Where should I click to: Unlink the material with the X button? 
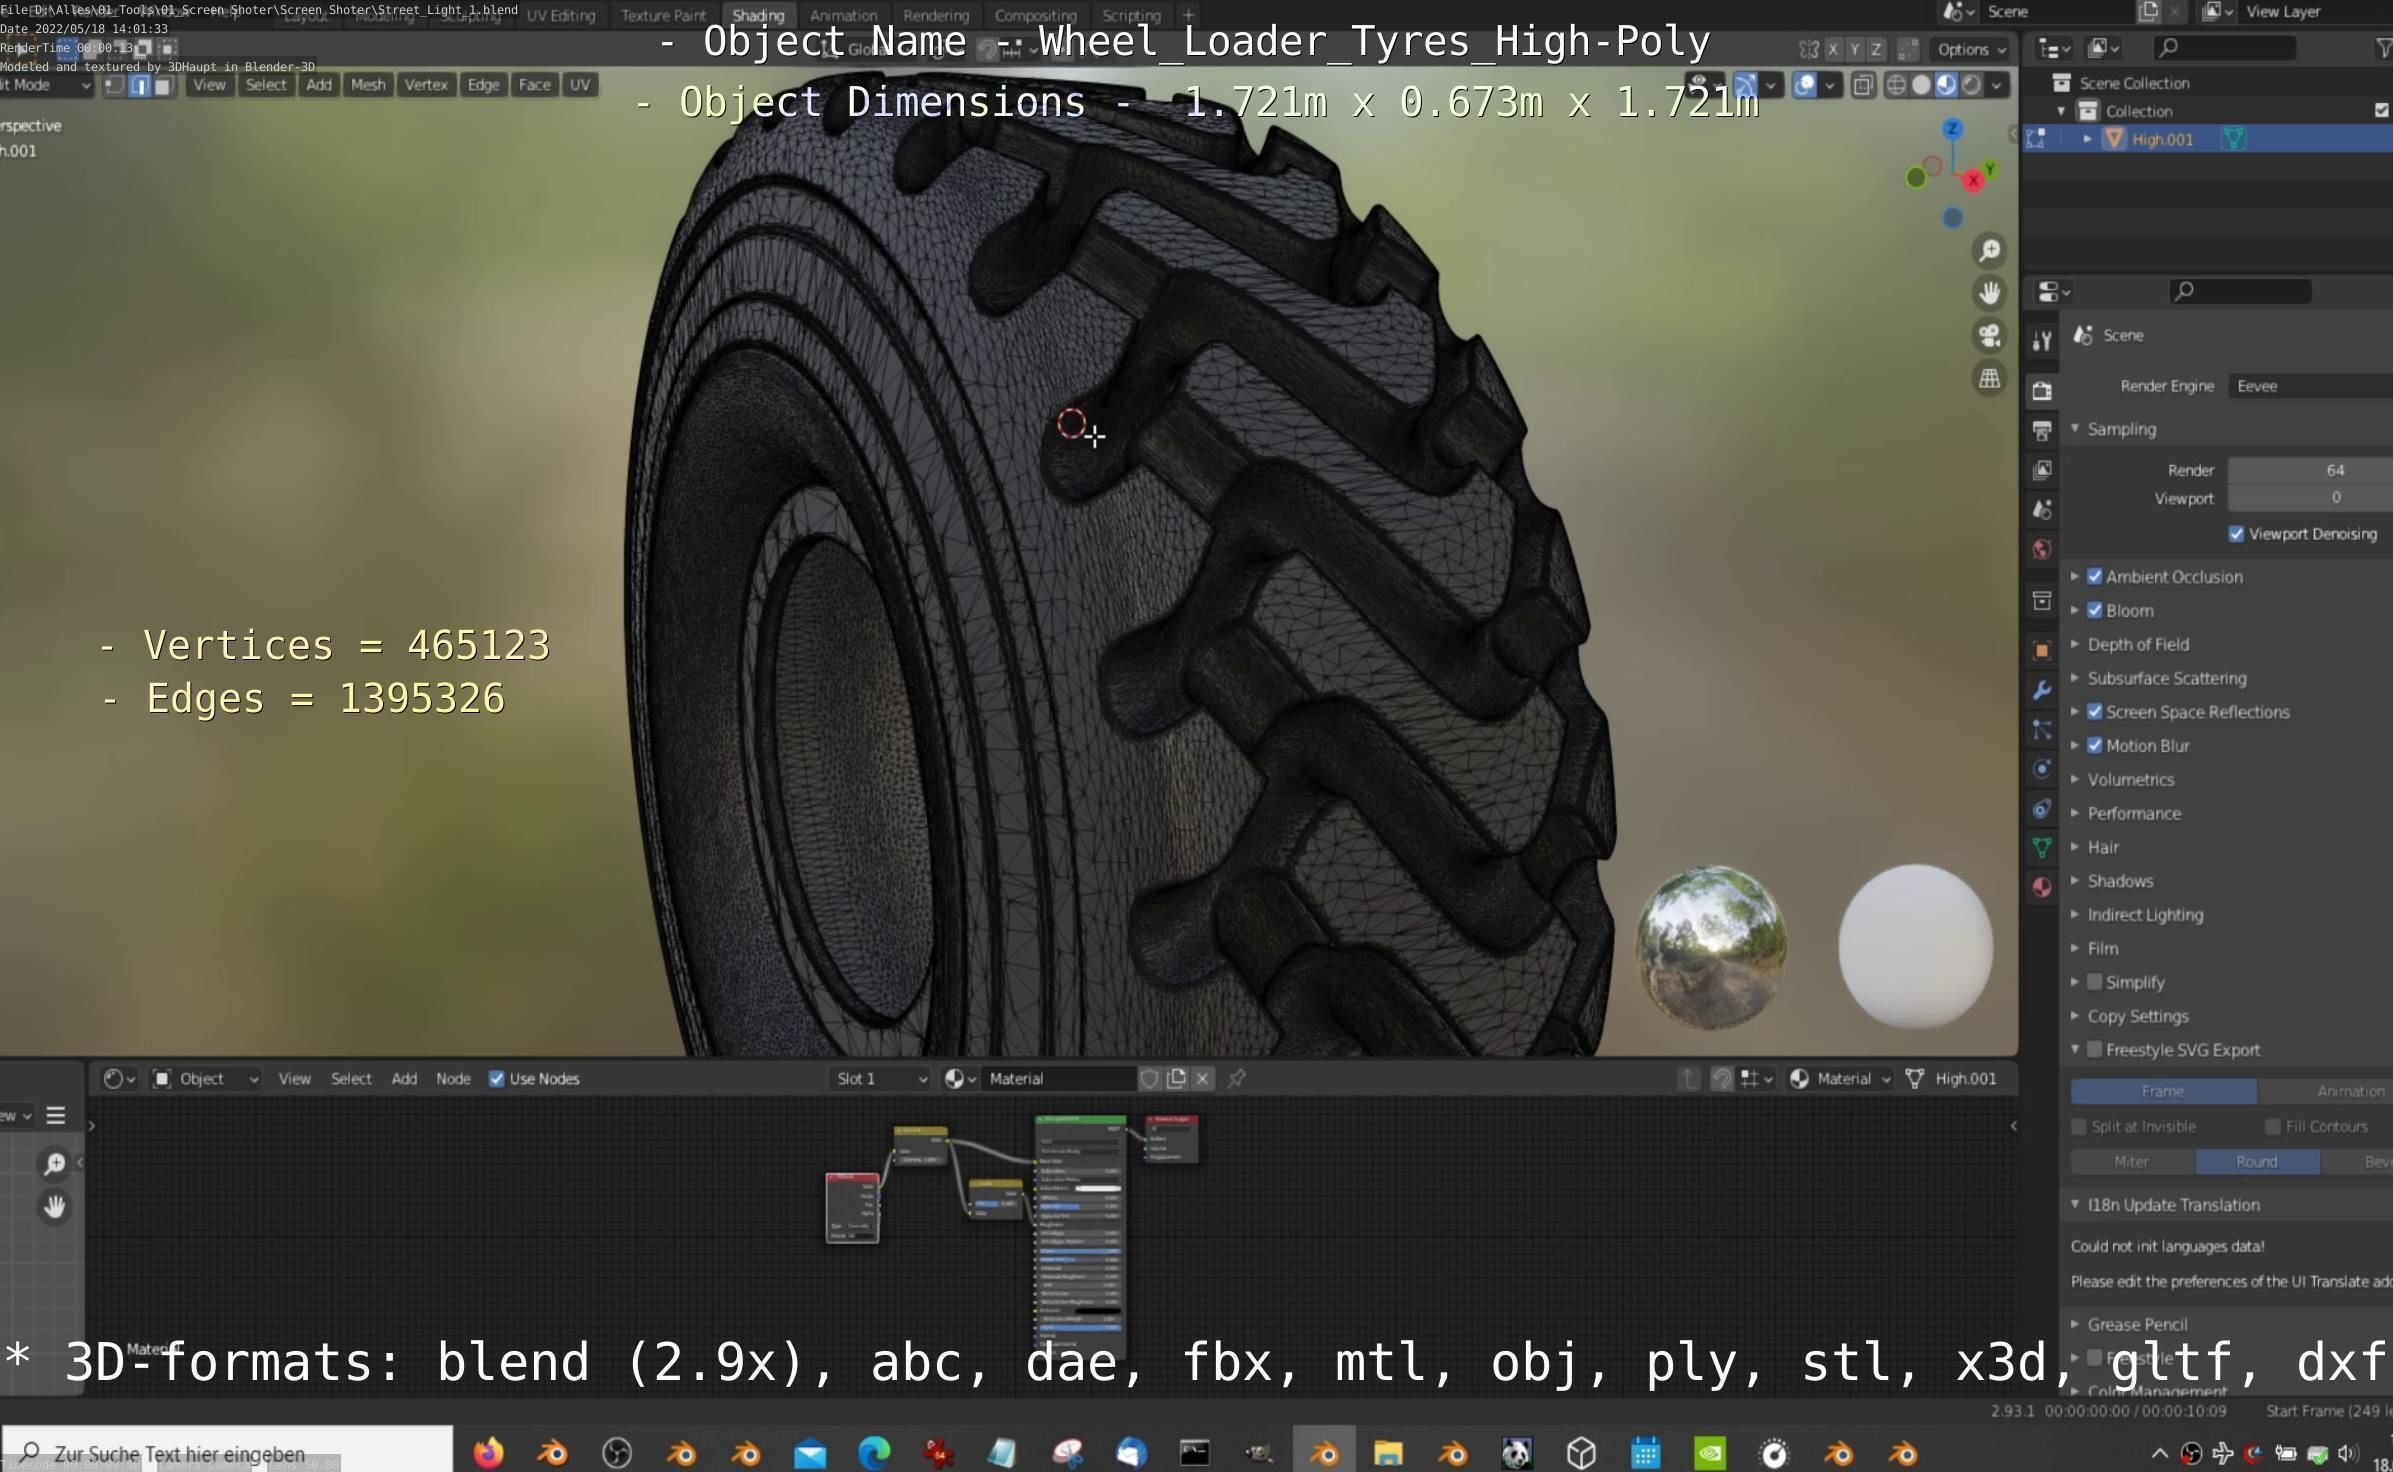(1203, 1078)
